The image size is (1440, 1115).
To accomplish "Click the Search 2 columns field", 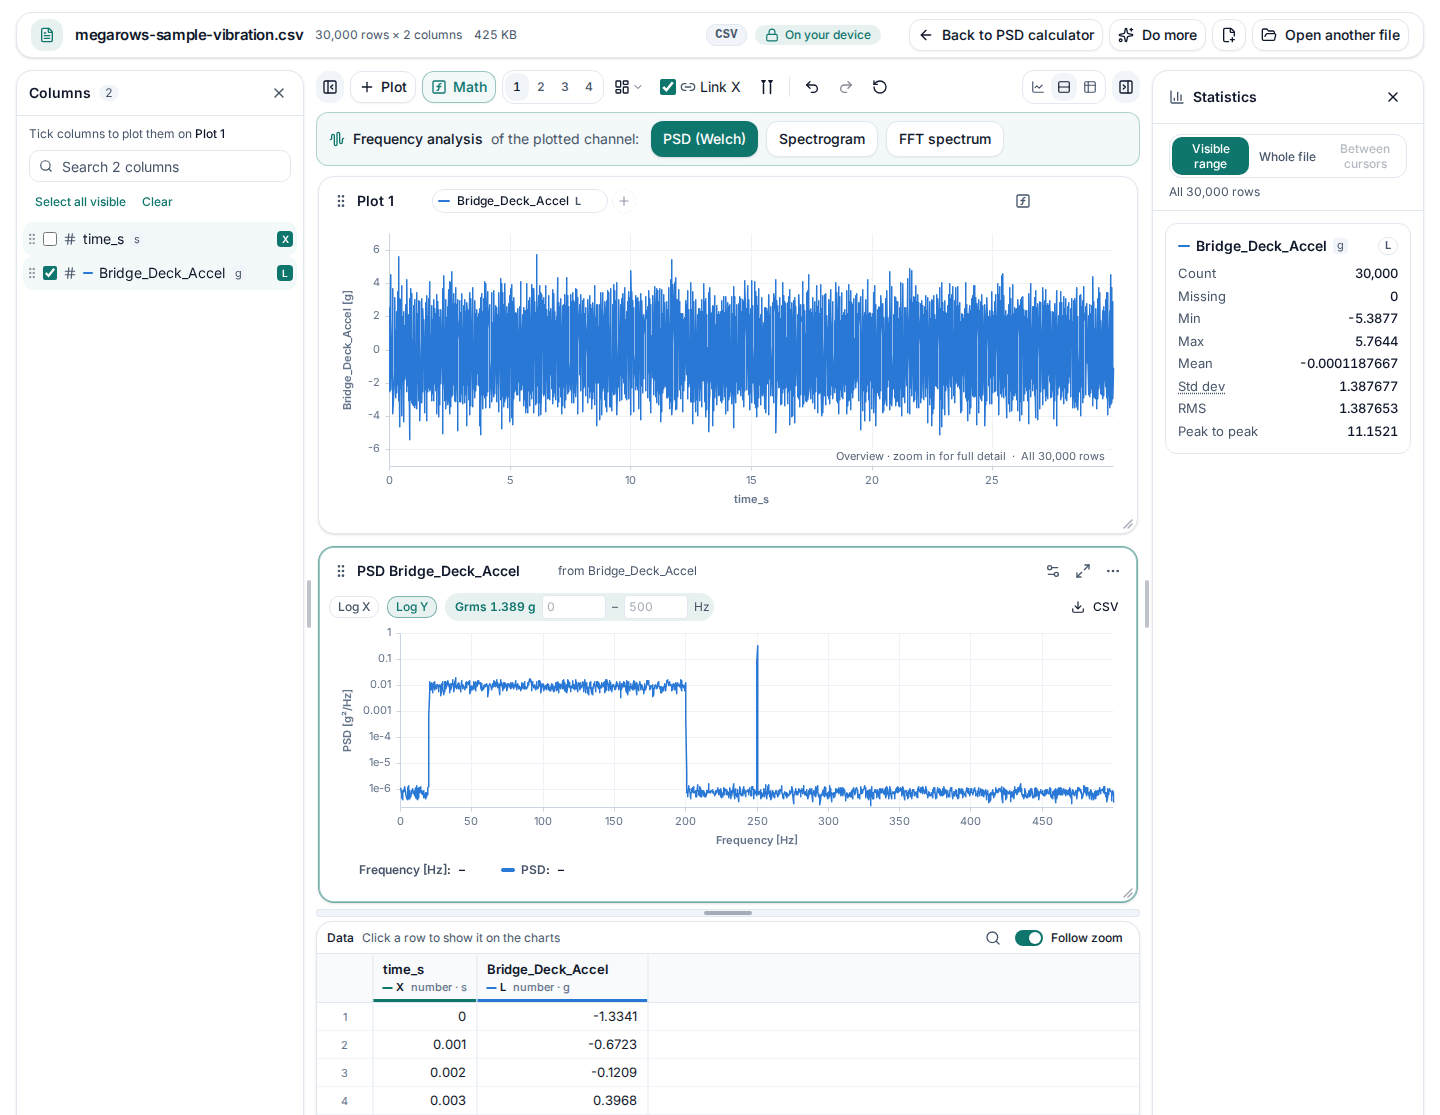I will click(160, 167).
